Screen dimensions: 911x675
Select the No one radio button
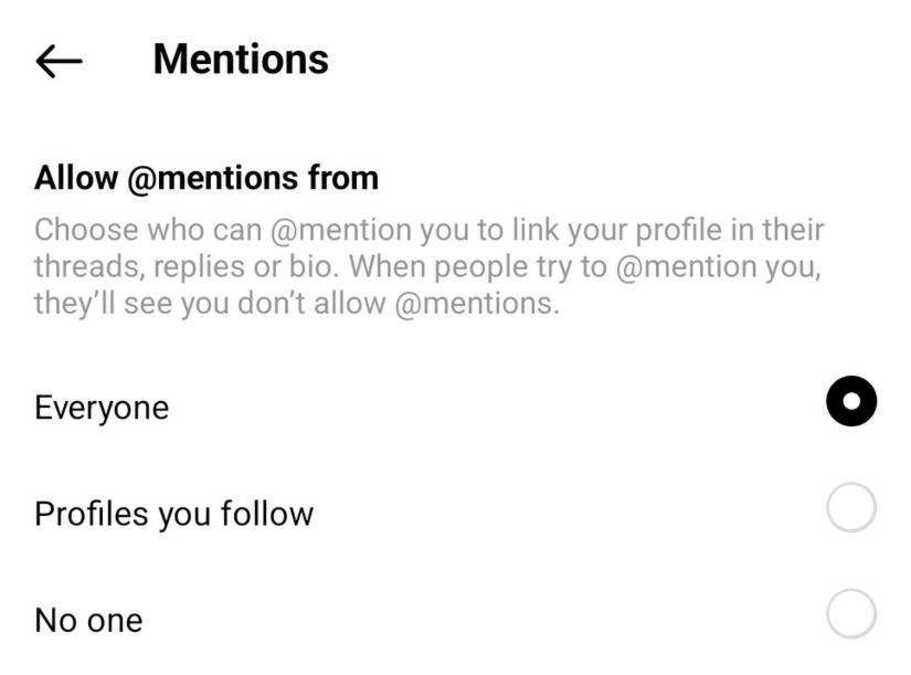tap(851, 613)
